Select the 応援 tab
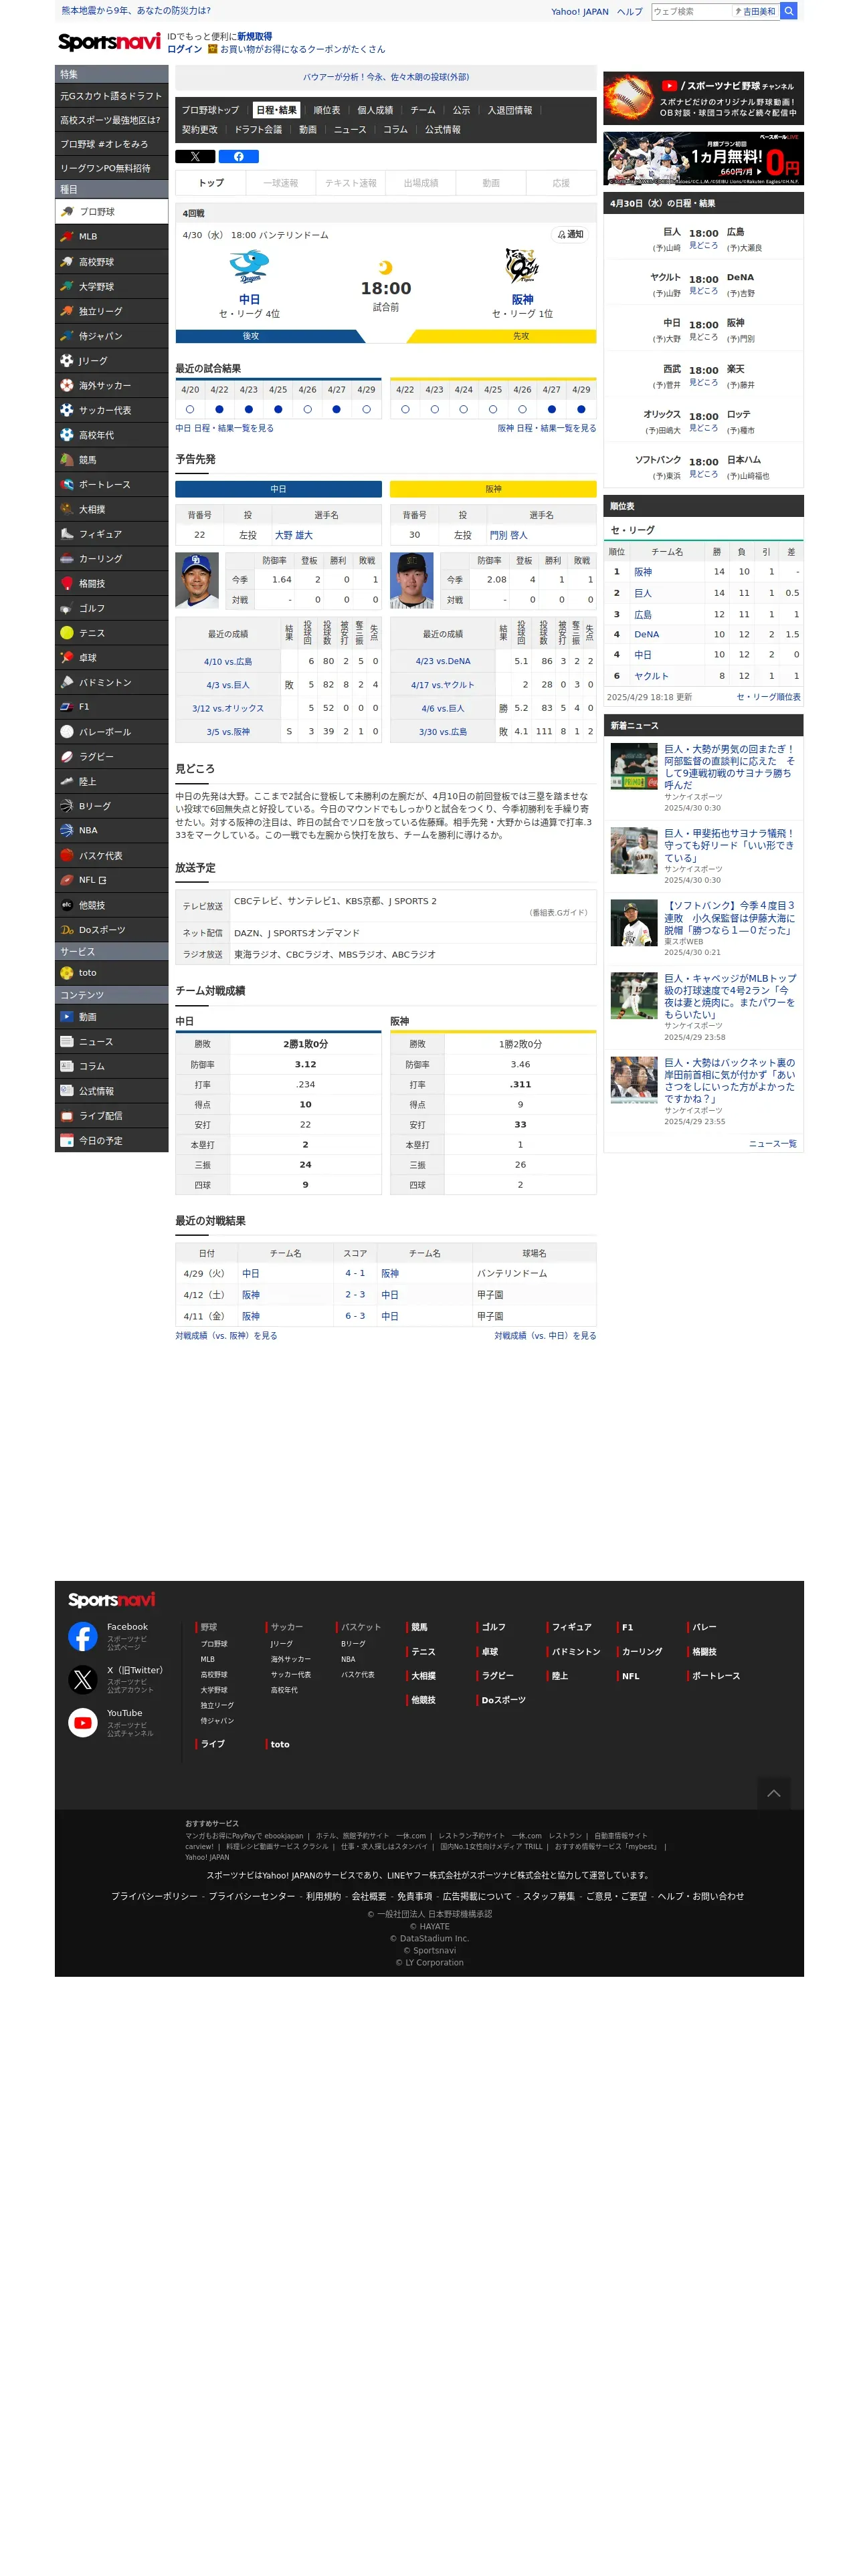The image size is (859, 2576). click(561, 183)
